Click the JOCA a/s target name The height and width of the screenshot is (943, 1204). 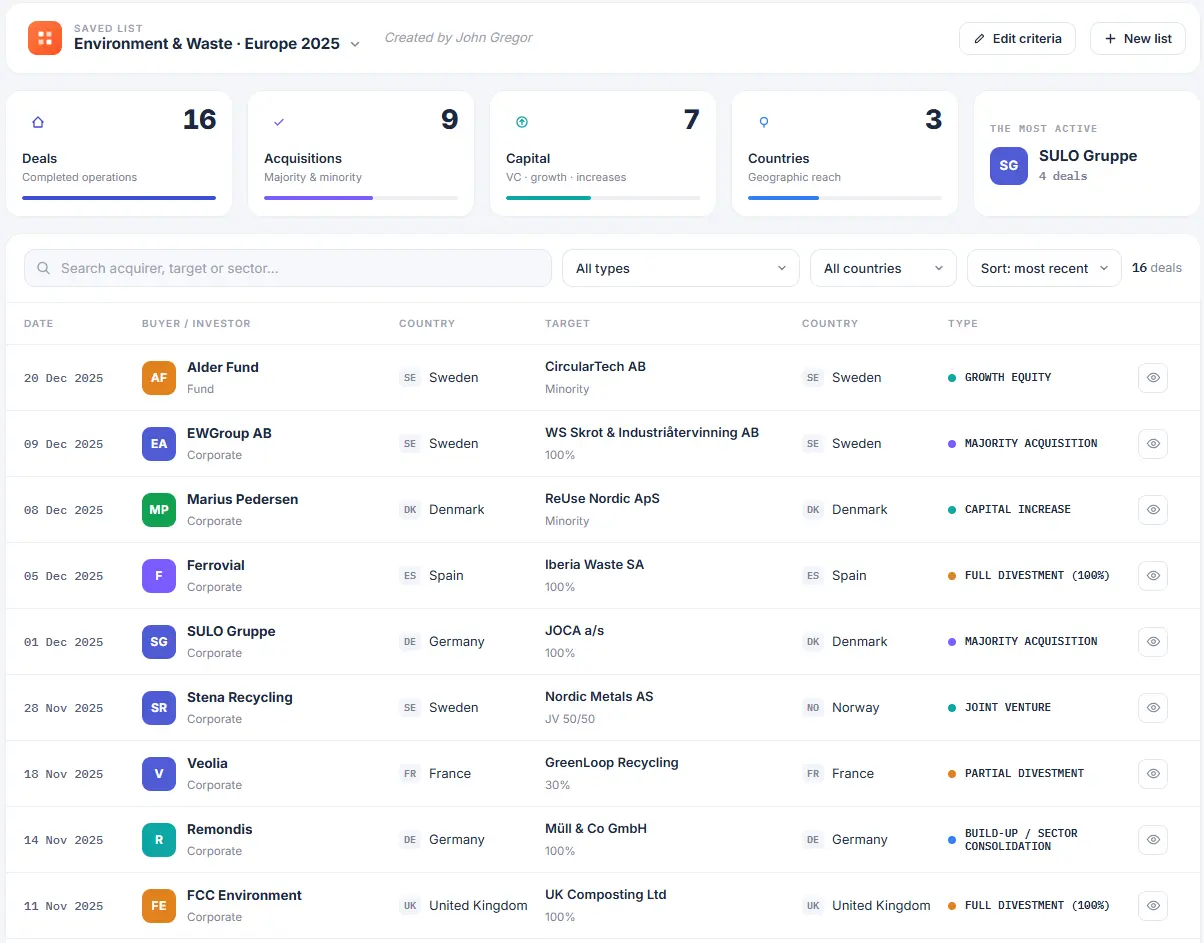pos(575,631)
